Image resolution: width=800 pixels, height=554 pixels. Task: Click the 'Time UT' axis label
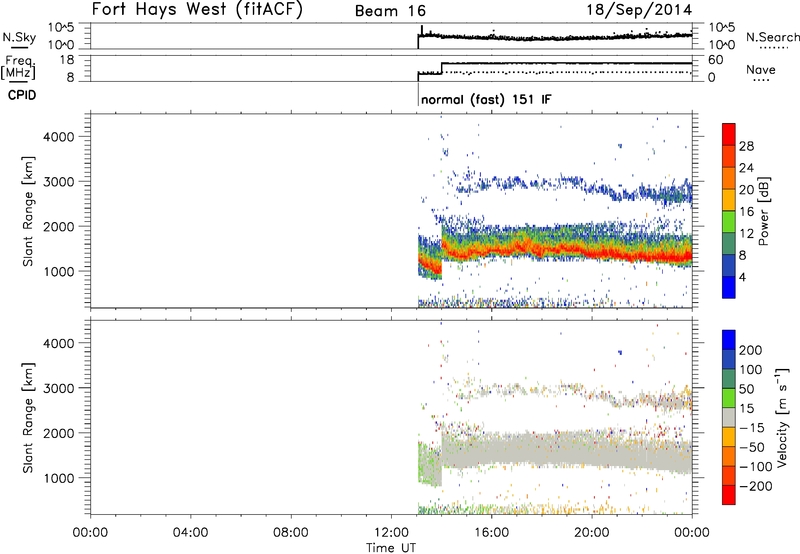[391, 548]
